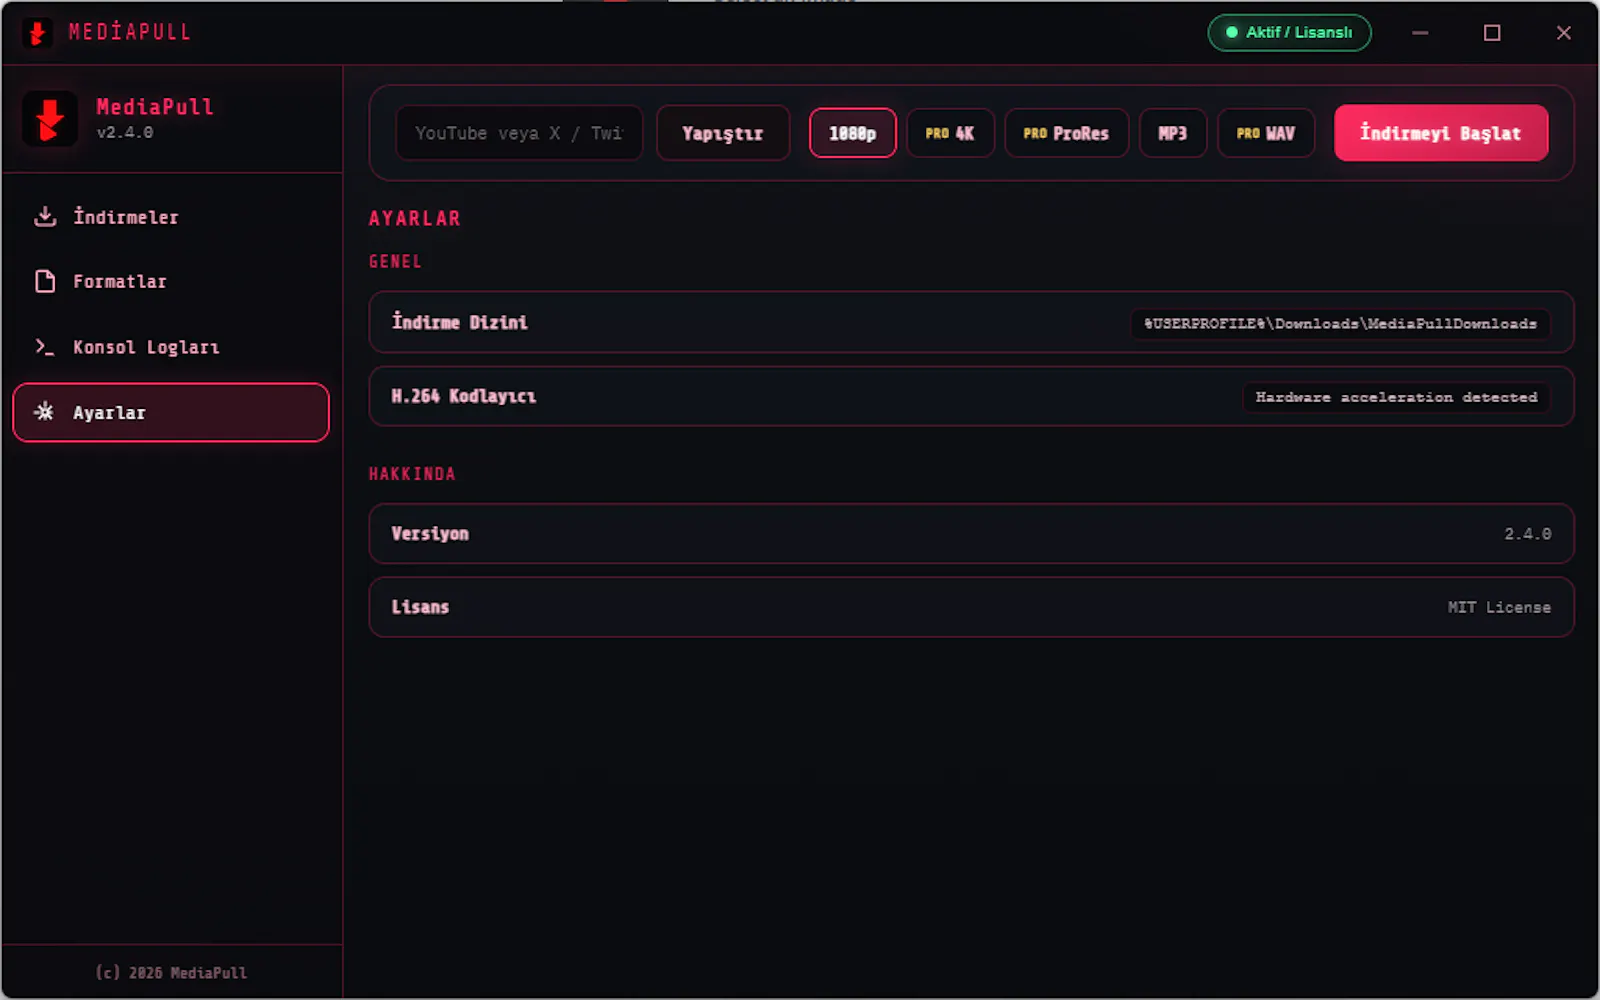Select the PRO ProRes format option

click(1066, 133)
